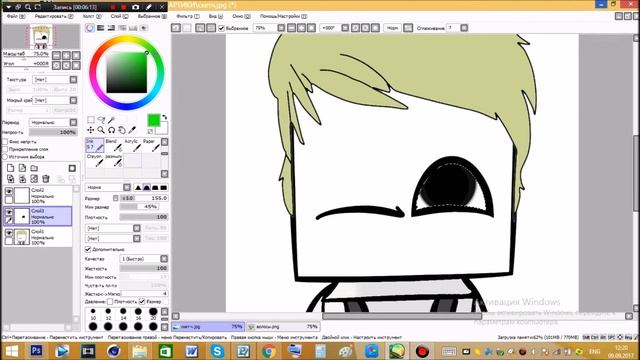Hide the bottom Слой1 layer
Image resolution: width=640 pixels, height=360 pixels.
point(9,232)
